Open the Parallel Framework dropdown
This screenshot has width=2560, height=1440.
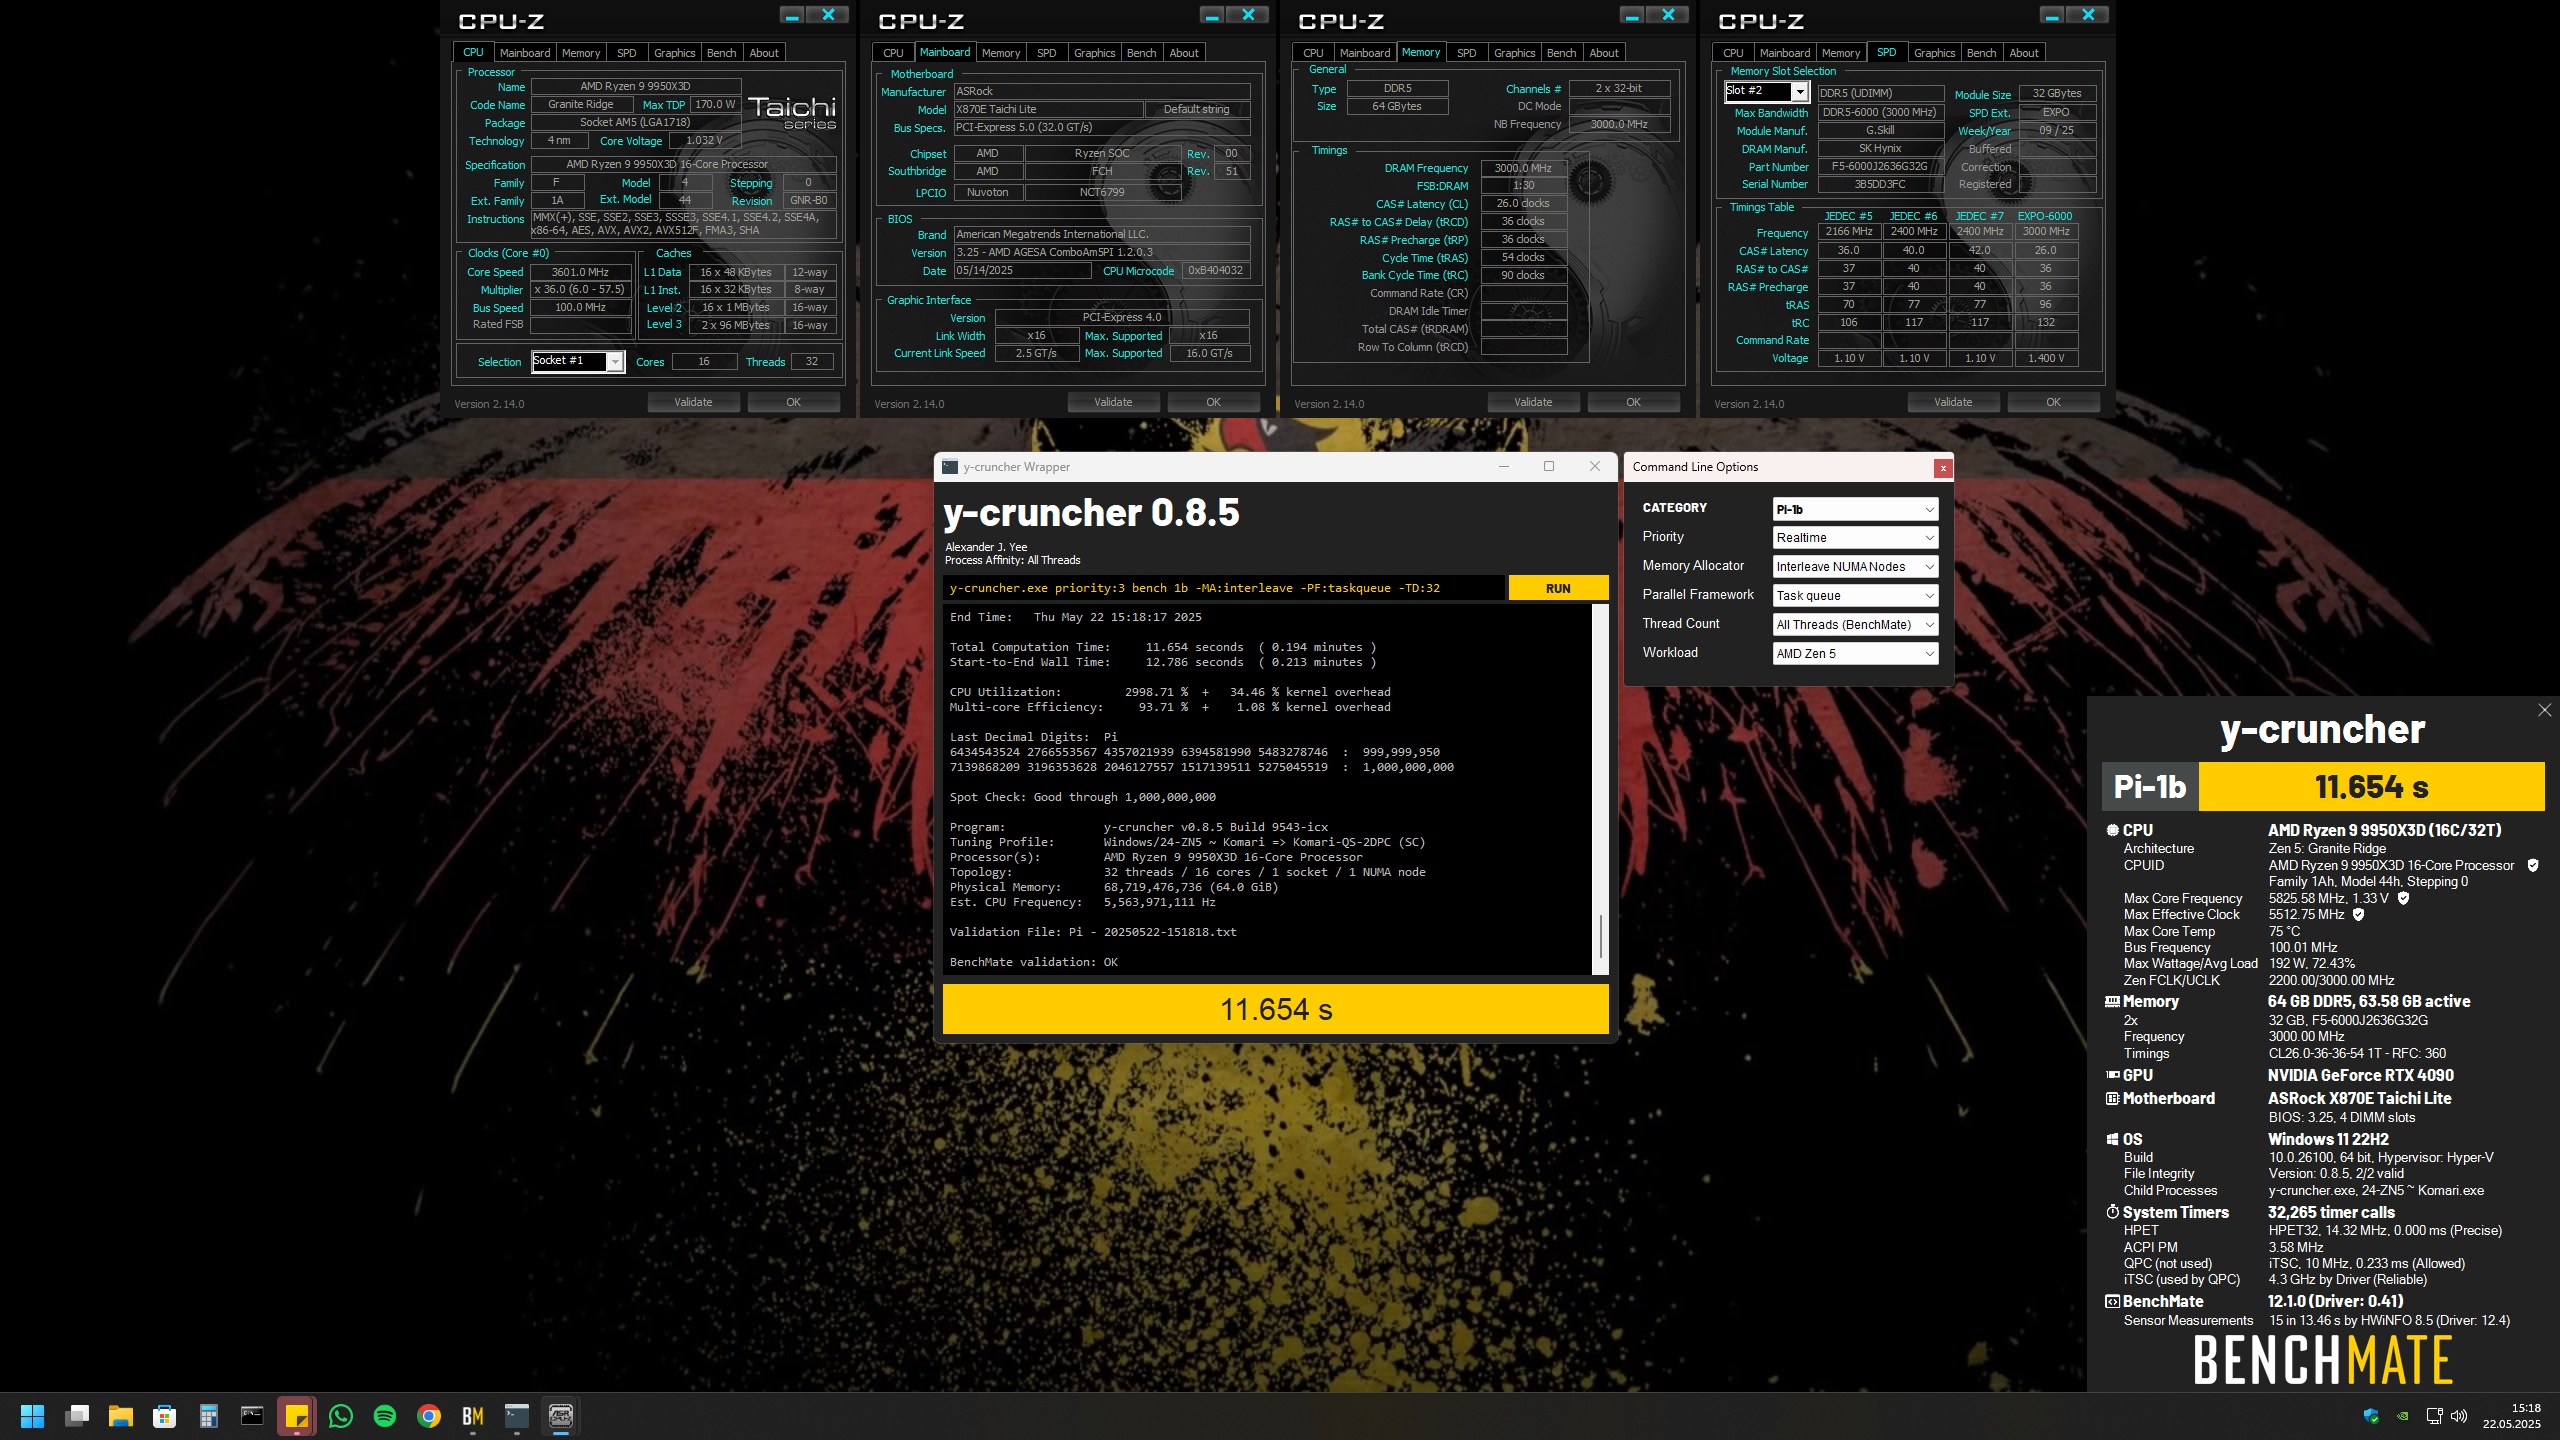click(1855, 596)
